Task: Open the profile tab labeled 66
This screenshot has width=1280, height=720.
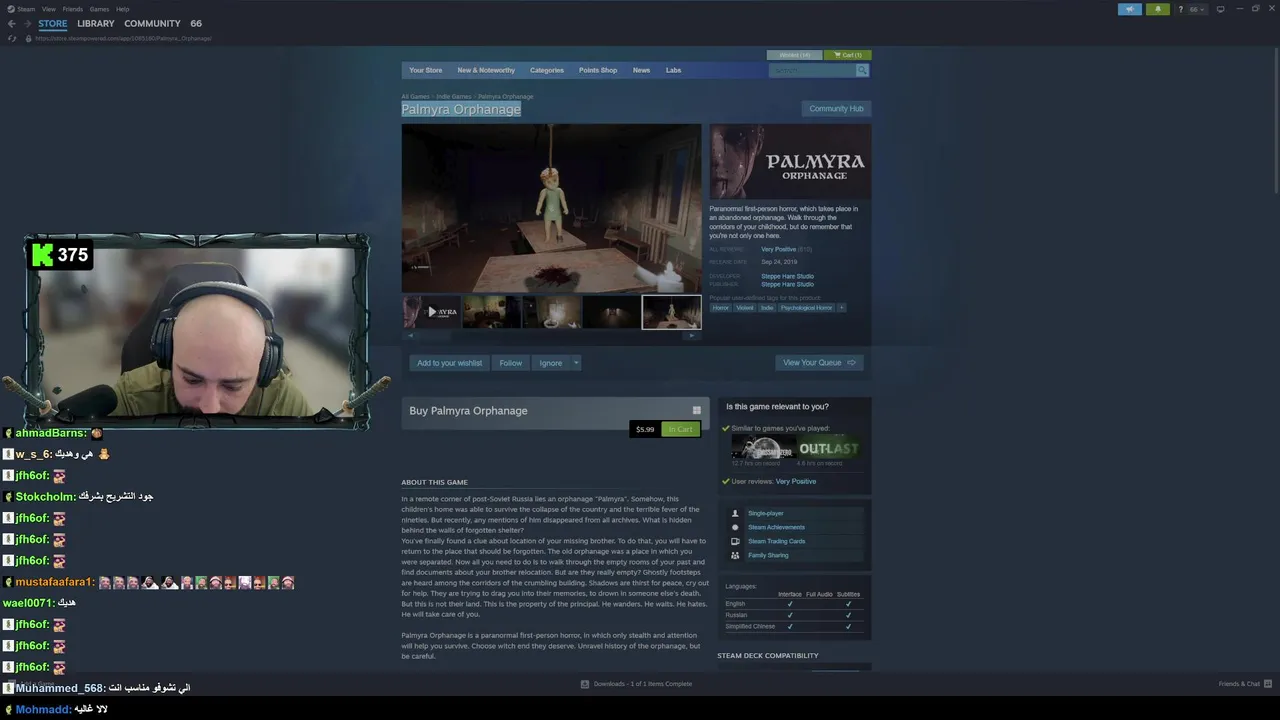Action: [196, 24]
